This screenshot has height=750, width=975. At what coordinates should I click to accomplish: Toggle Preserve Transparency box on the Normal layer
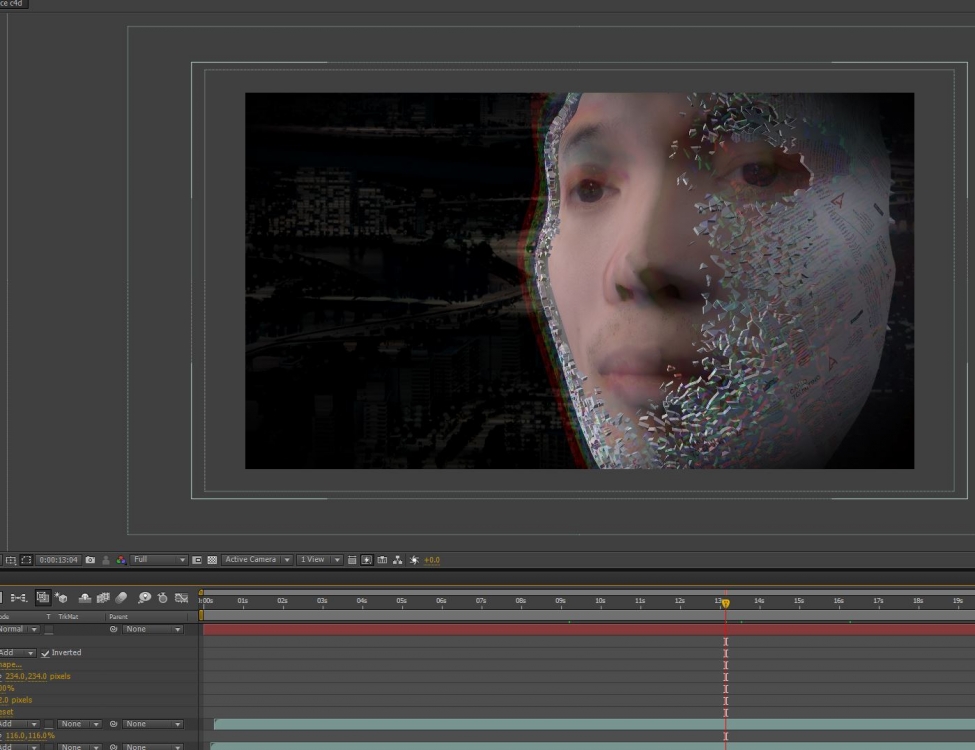pyautogui.click(x=48, y=630)
